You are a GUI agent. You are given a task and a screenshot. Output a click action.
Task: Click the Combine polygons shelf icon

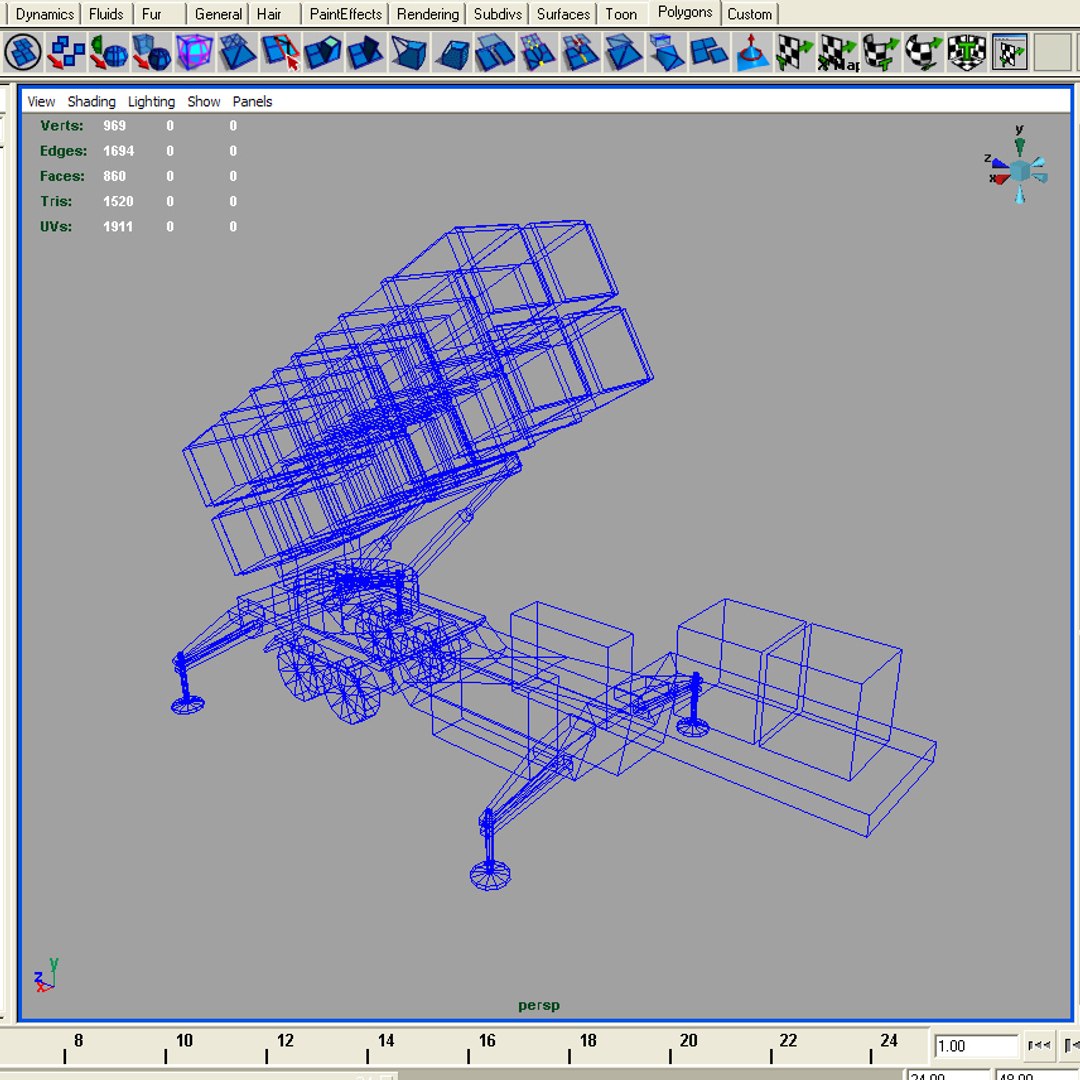(66, 53)
